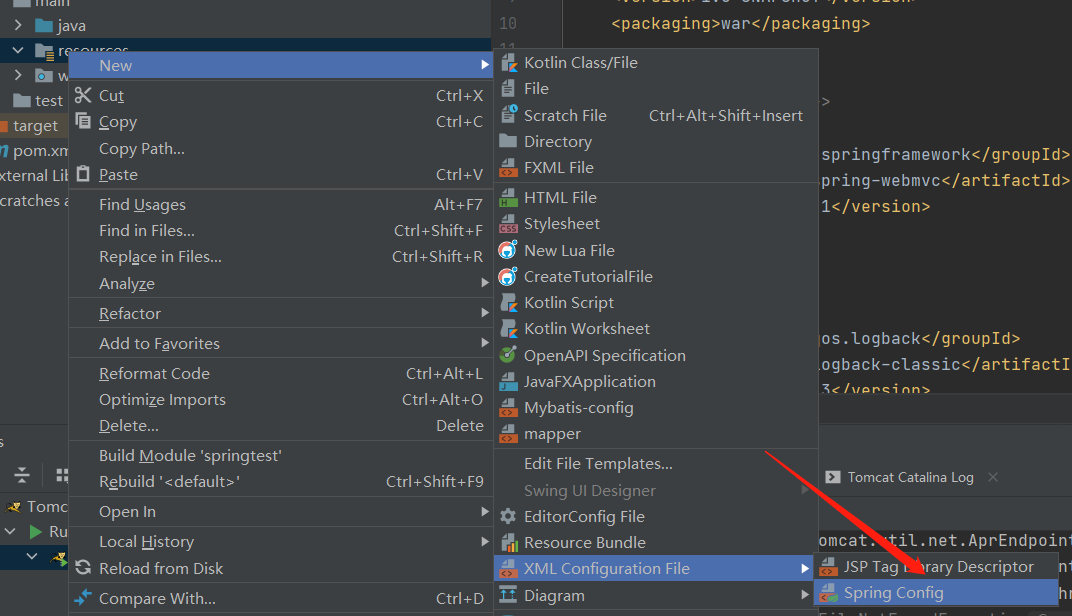Click the EditorConfig File icon

click(508, 517)
